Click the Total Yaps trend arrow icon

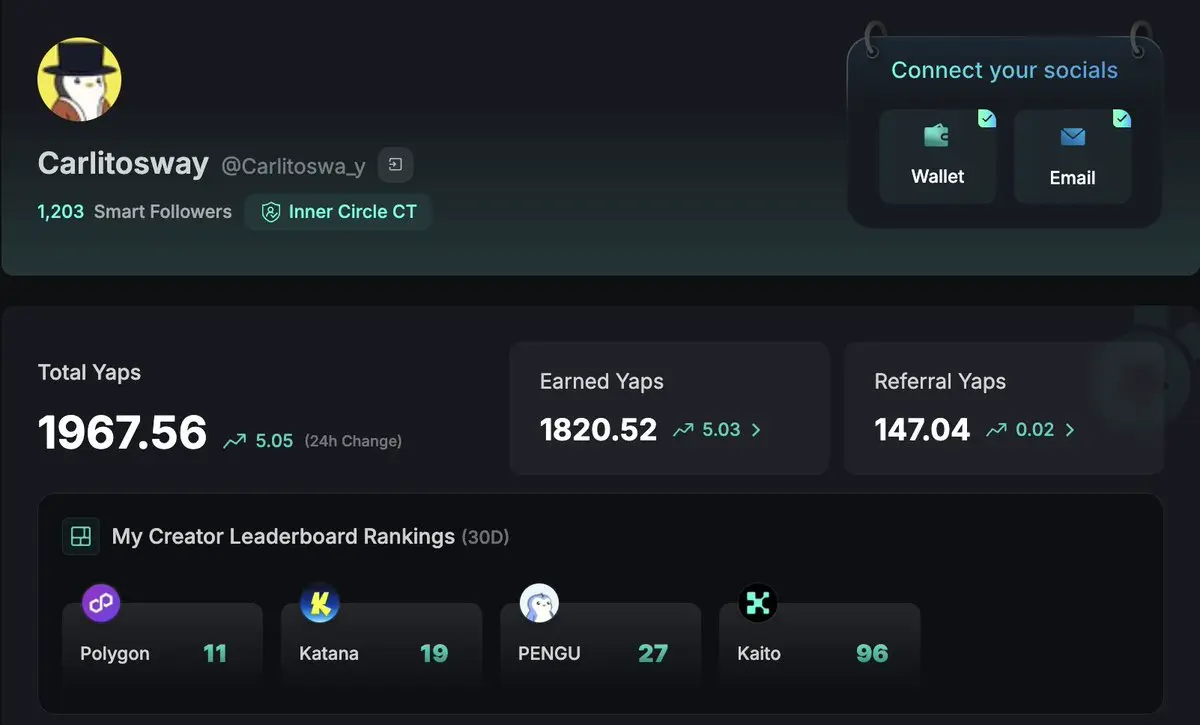234,441
